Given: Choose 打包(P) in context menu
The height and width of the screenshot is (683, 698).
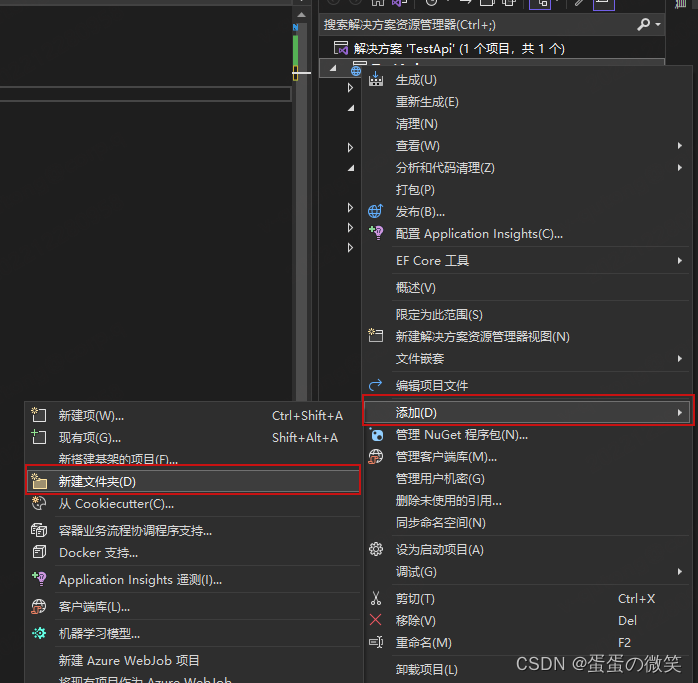Looking at the screenshot, I should pos(415,190).
